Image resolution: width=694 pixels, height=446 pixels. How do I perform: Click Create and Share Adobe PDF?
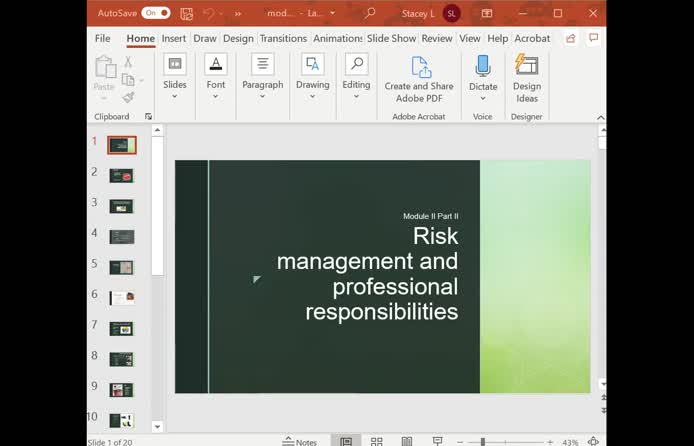[419, 78]
